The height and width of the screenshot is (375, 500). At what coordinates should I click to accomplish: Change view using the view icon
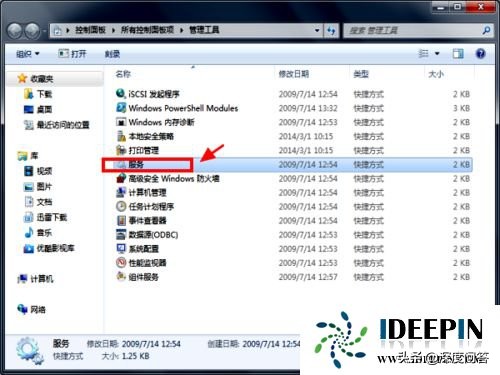pyautogui.click(x=423, y=54)
